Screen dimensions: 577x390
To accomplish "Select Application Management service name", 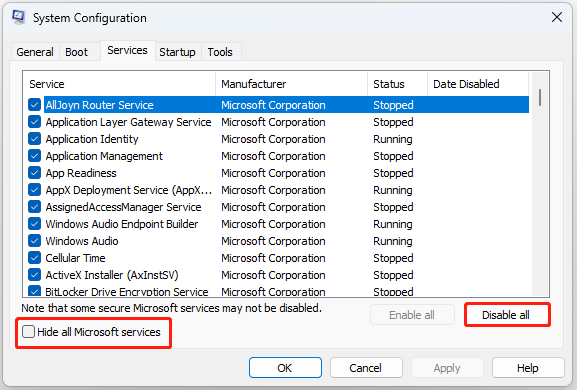I will (104, 156).
